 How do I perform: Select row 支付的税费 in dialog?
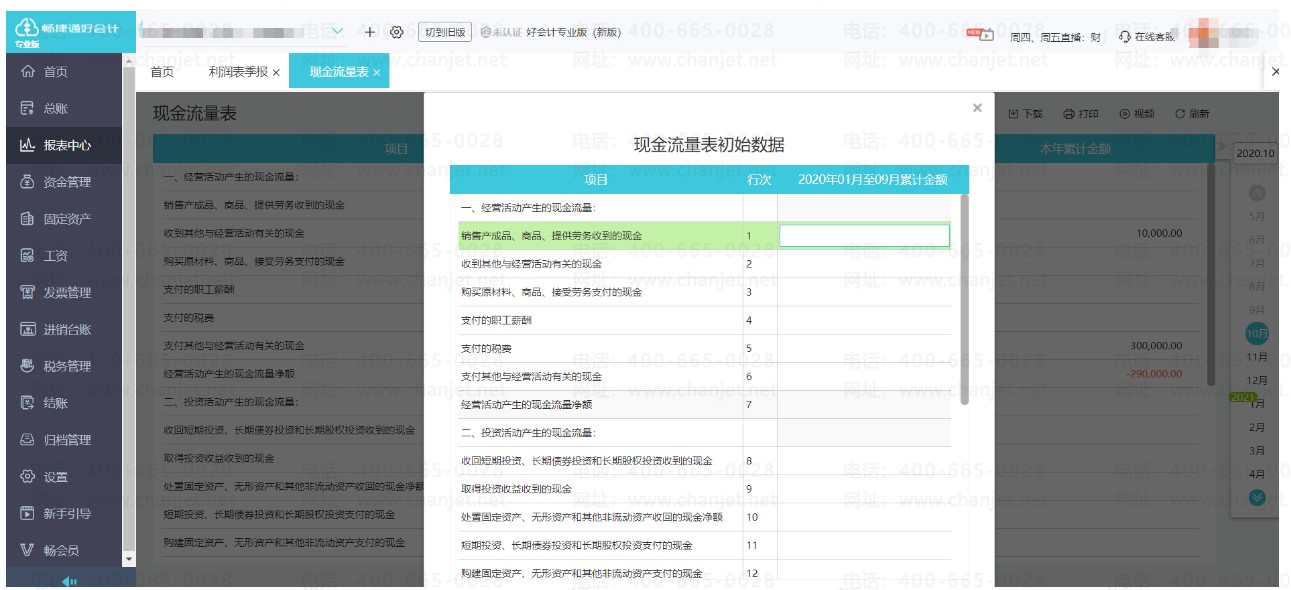coord(704,349)
